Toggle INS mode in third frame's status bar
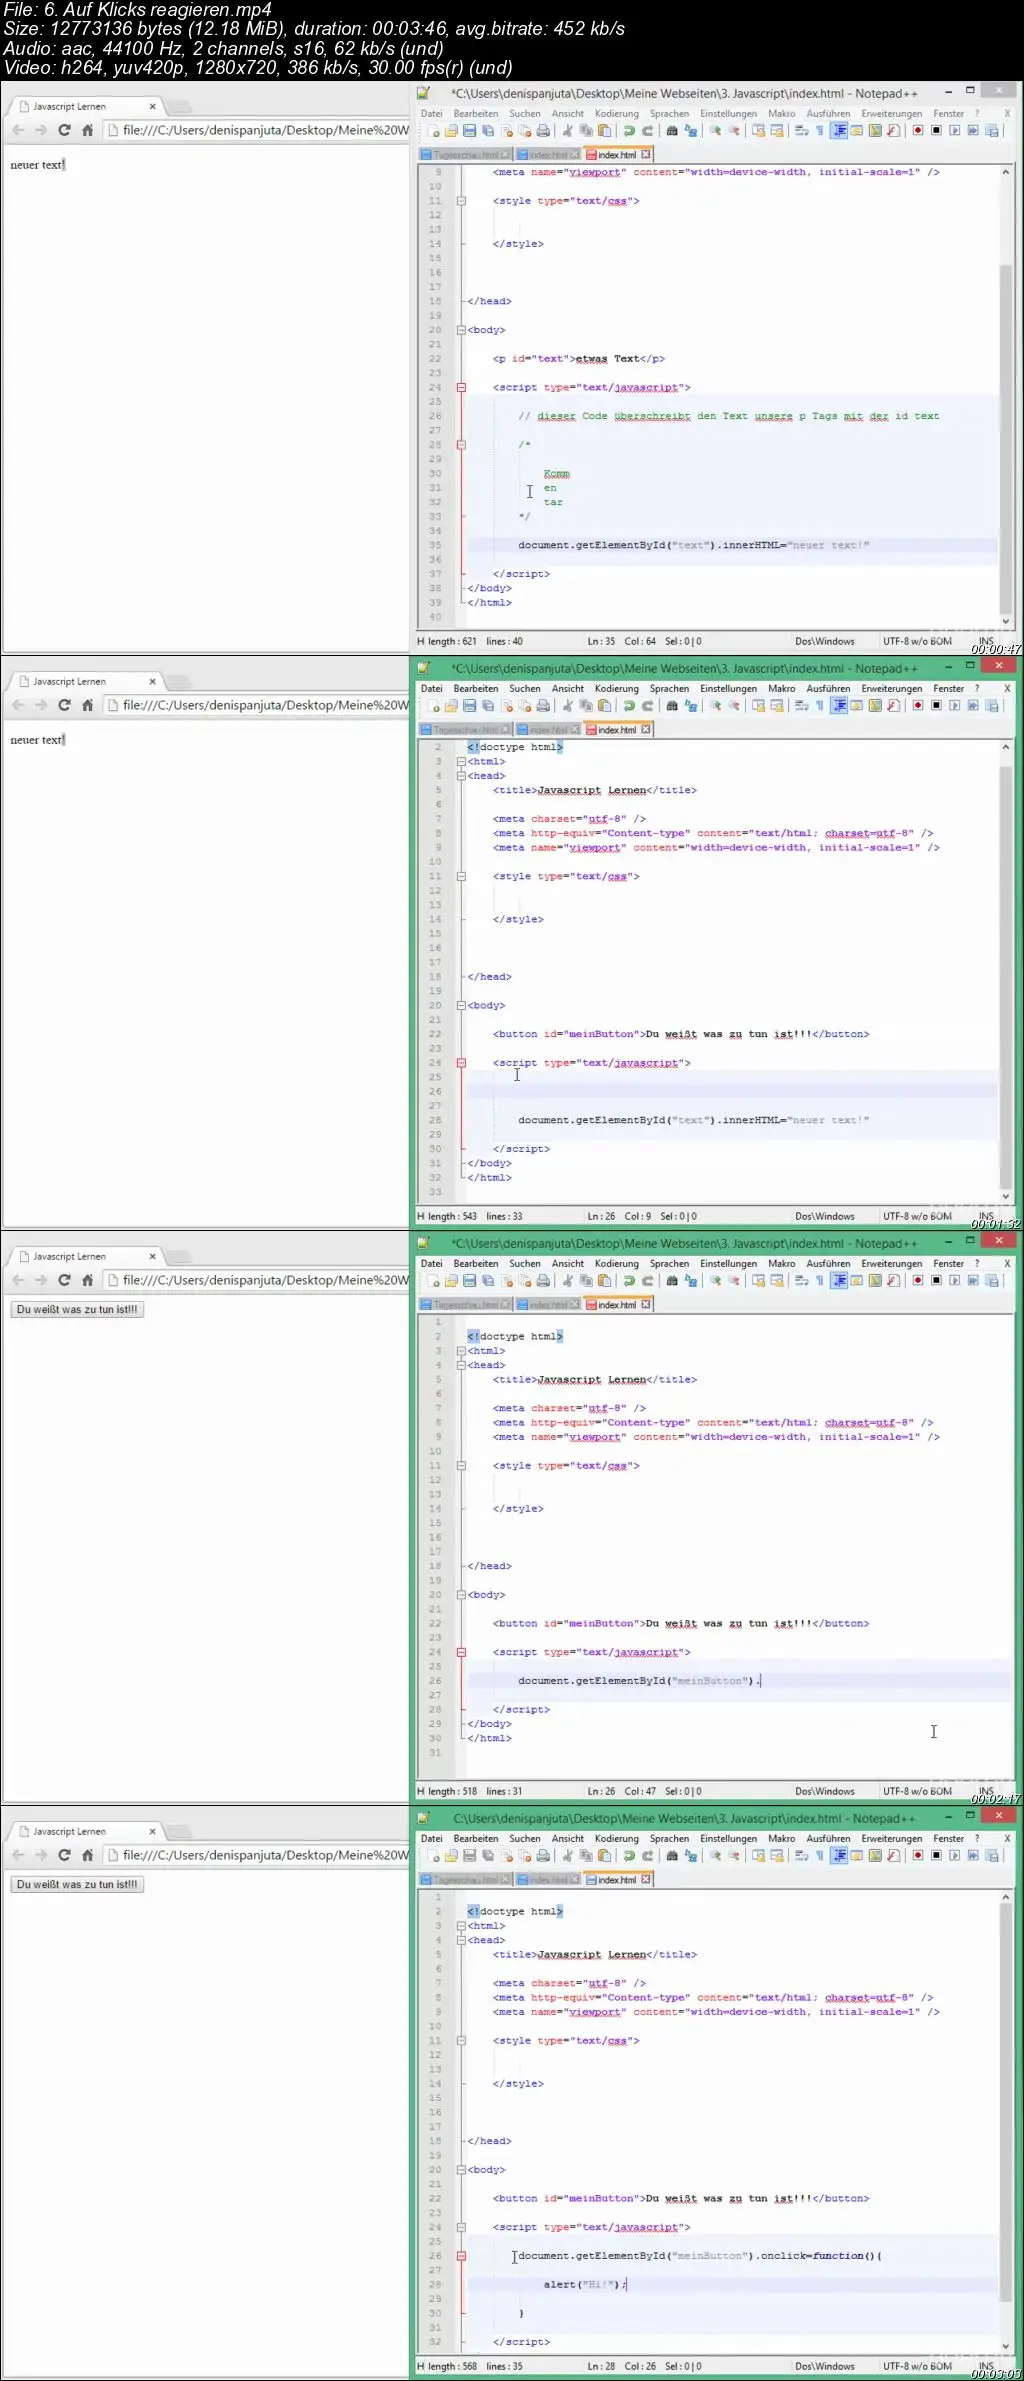 pyautogui.click(x=986, y=1791)
